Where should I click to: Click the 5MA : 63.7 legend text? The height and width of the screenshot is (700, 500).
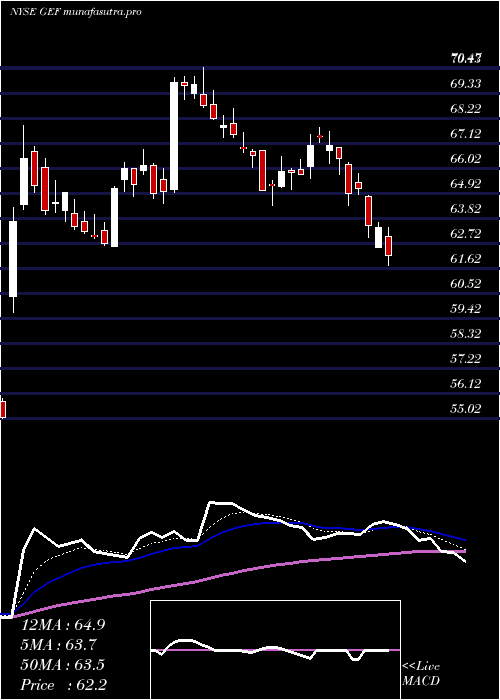tap(59, 645)
